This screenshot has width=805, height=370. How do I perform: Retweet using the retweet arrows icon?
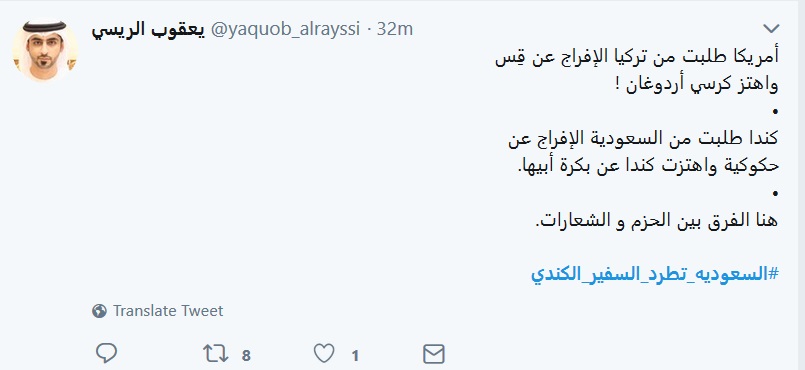(216, 354)
